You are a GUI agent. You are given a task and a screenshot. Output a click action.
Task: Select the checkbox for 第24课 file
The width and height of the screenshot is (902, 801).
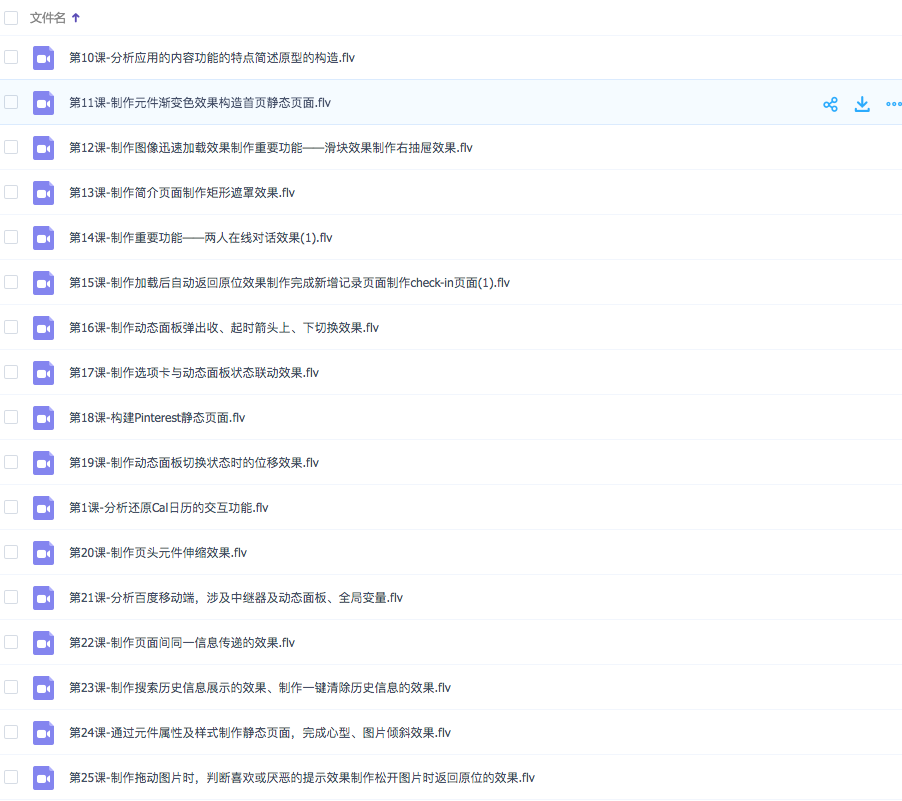point(11,732)
